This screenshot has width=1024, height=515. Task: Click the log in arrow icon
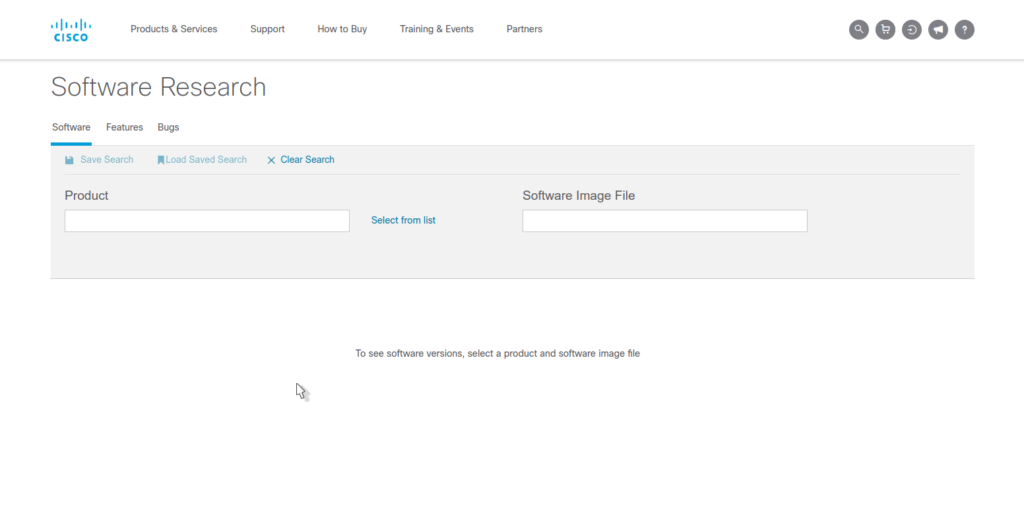coord(911,30)
